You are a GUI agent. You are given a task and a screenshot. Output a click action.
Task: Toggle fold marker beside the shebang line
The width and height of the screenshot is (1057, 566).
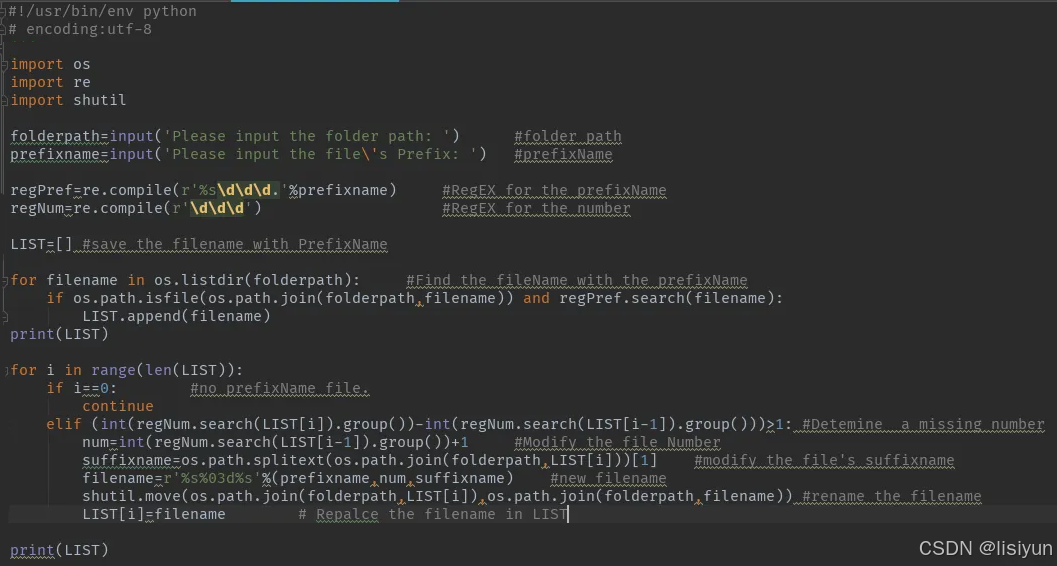point(5,11)
